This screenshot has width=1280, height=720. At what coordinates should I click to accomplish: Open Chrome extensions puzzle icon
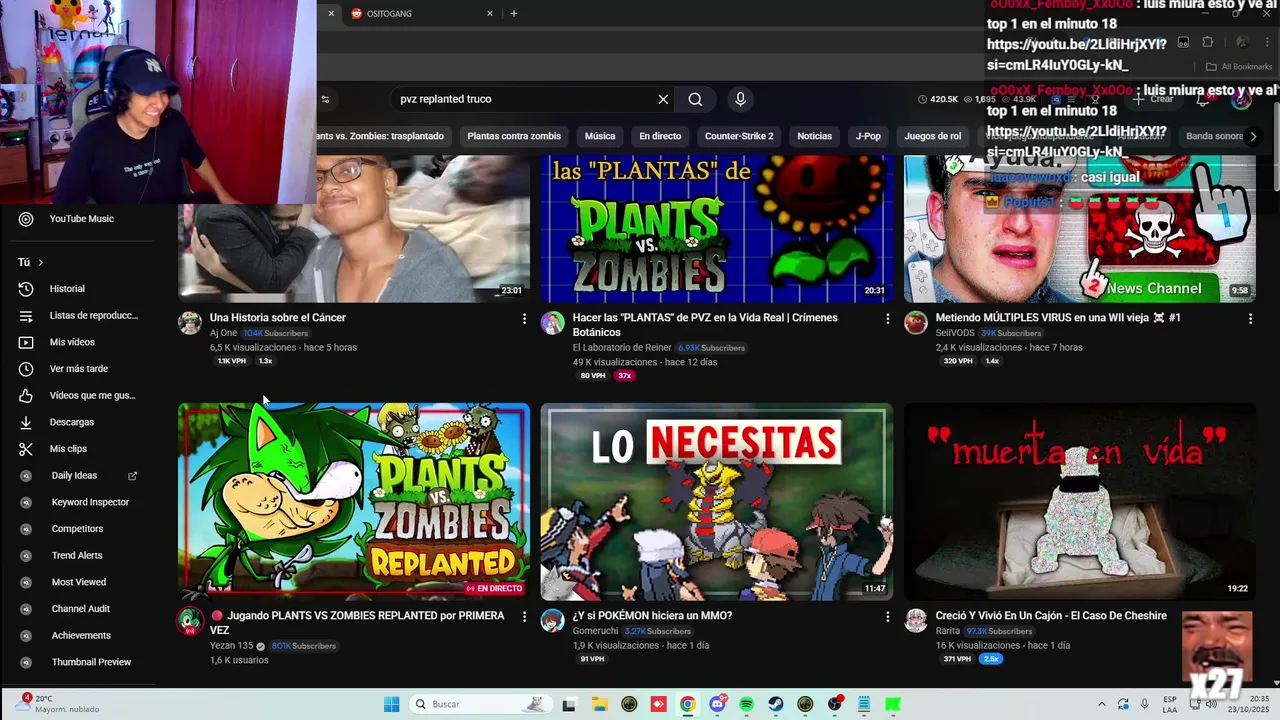pyautogui.click(x=1207, y=42)
